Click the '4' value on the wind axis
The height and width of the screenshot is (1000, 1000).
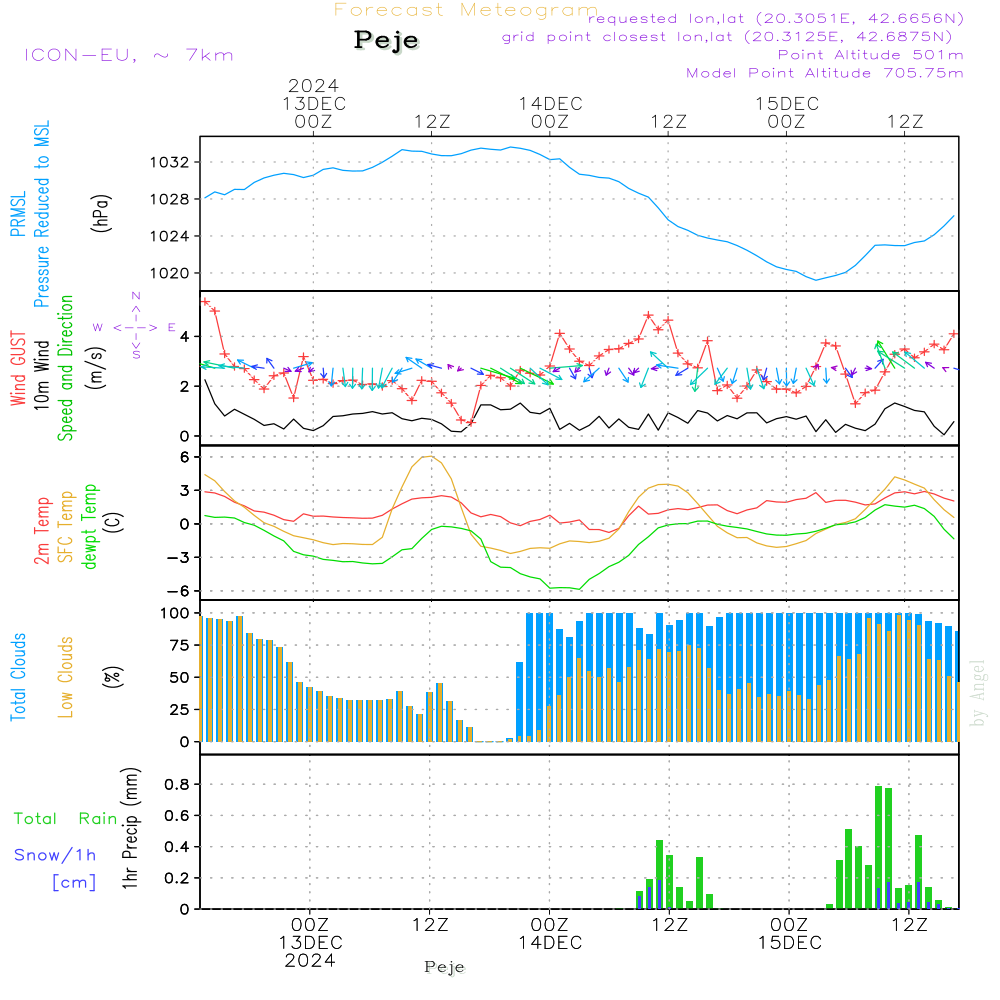pyautogui.click(x=185, y=337)
